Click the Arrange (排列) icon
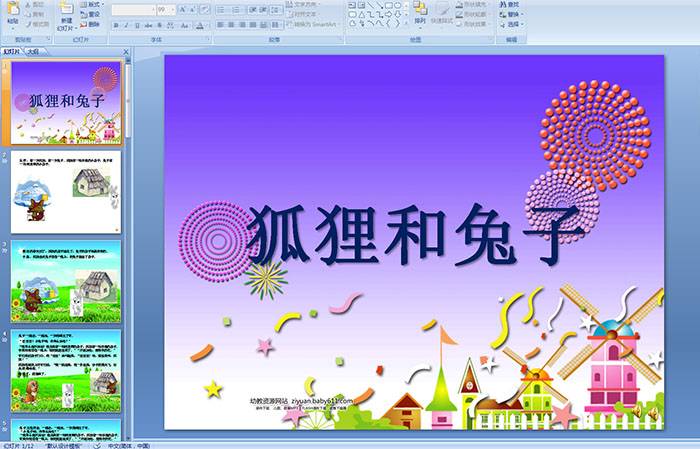This screenshot has width=700, height=449. 419,14
